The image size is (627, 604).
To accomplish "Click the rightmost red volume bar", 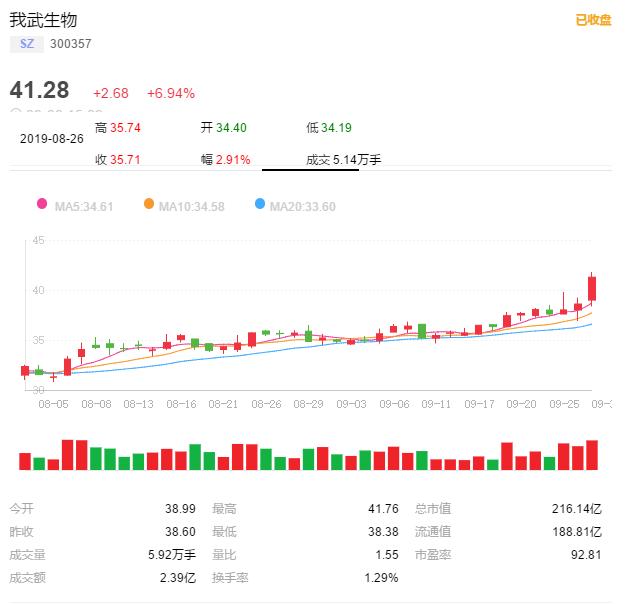I will (x=592, y=455).
